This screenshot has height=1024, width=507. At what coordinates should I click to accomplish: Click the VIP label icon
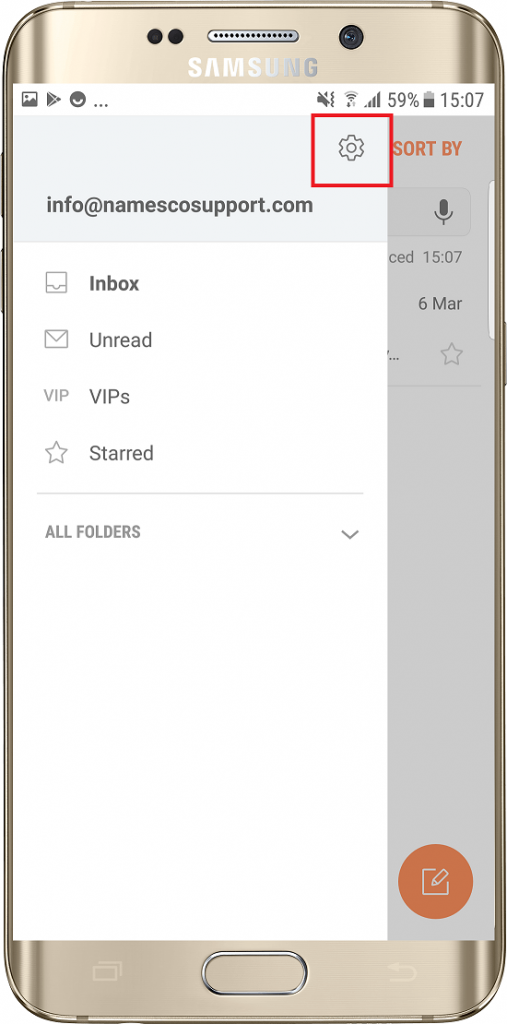coord(56,396)
